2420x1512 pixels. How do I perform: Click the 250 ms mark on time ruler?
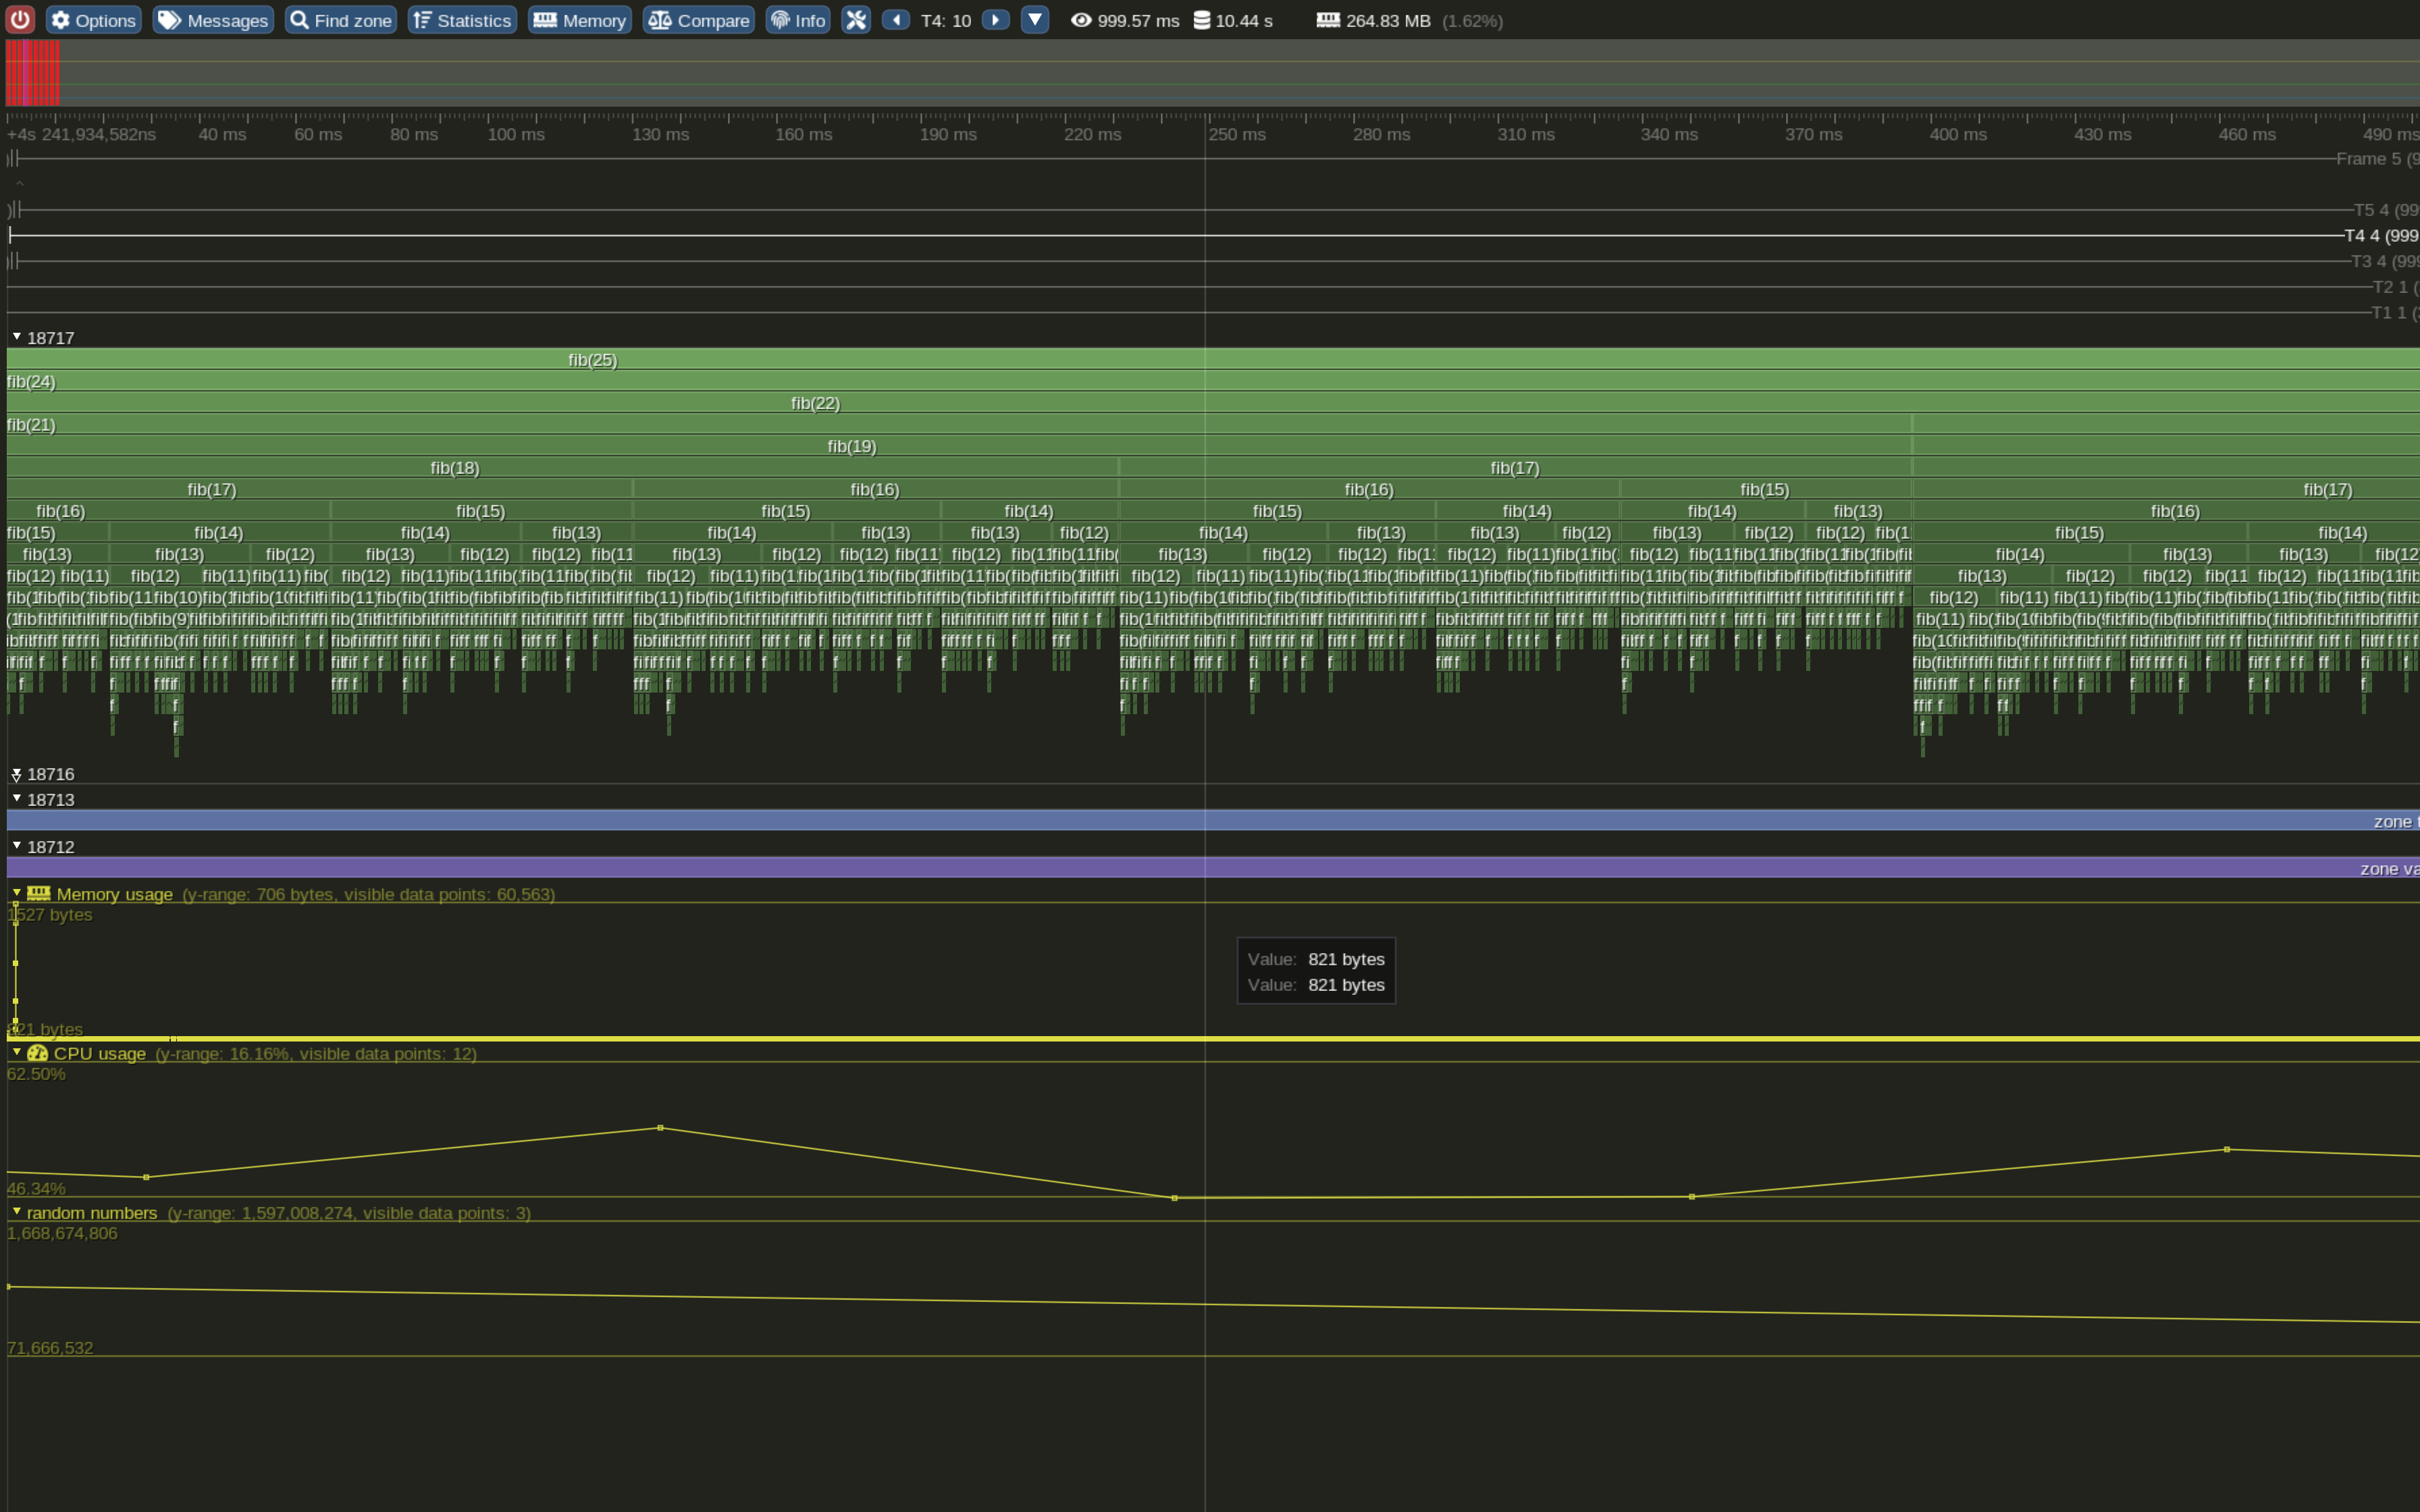click(x=1237, y=135)
